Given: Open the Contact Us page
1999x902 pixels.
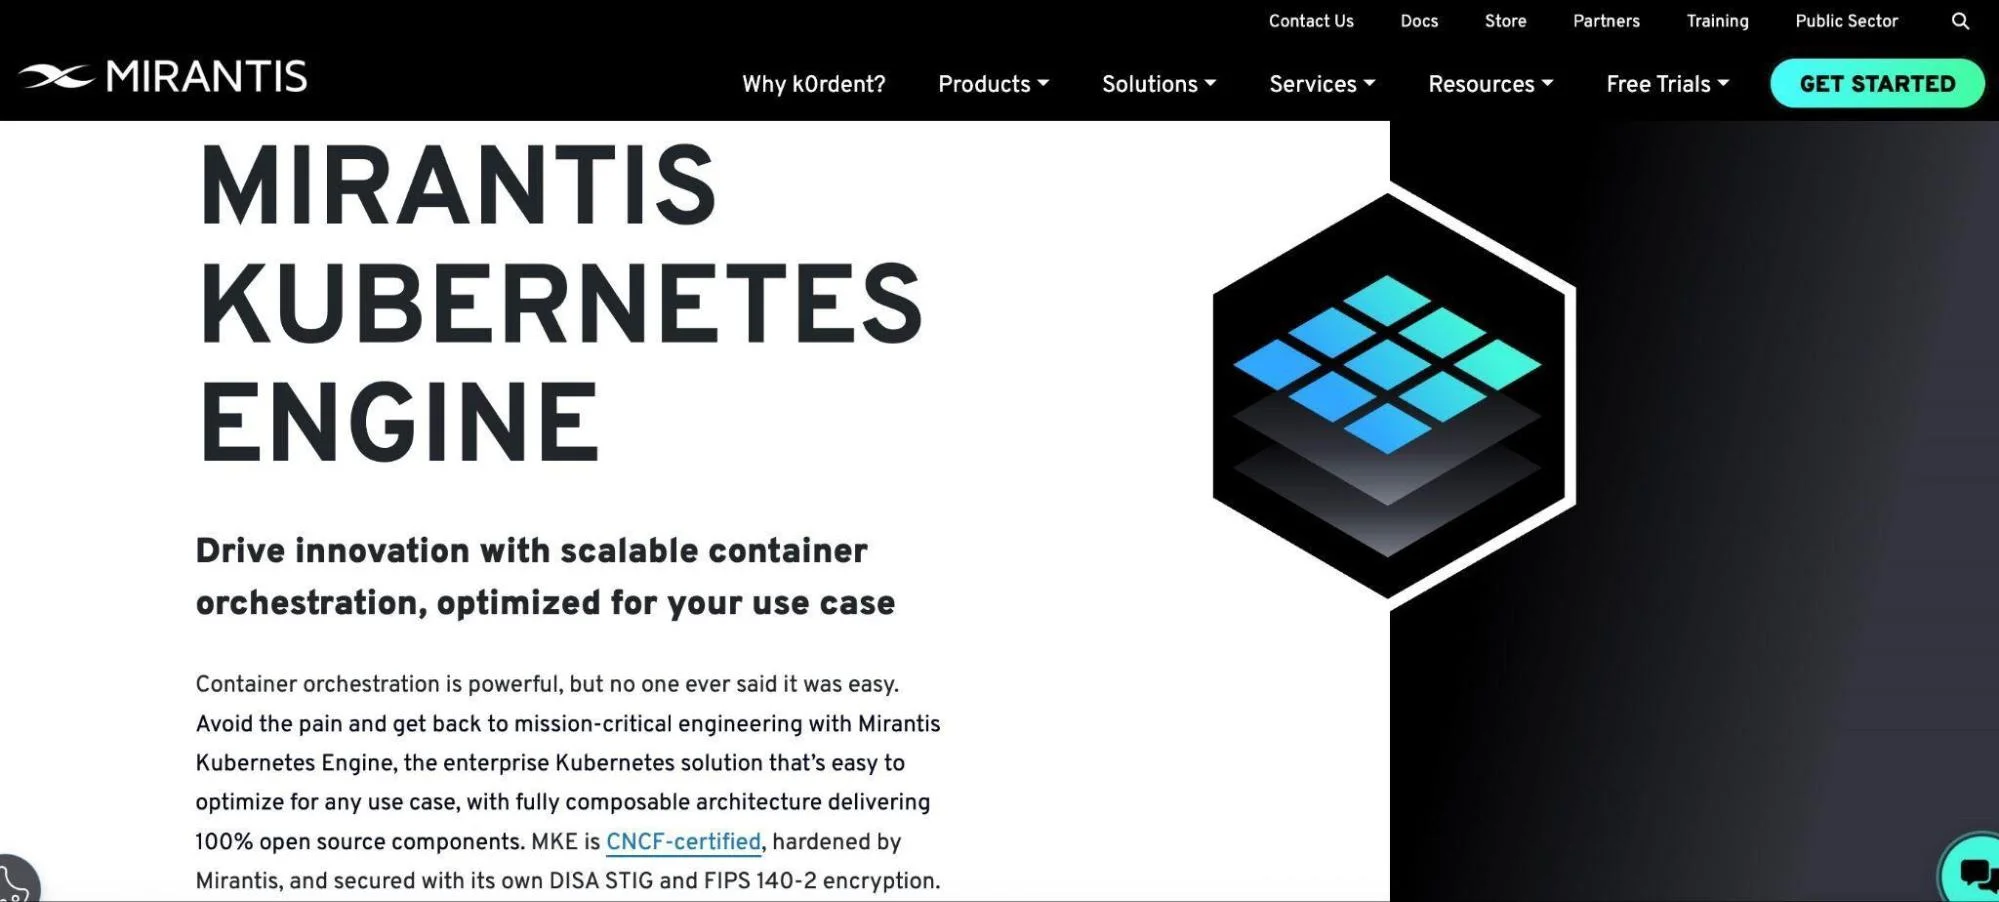Looking at the screenshot, I should point(1311,21).
